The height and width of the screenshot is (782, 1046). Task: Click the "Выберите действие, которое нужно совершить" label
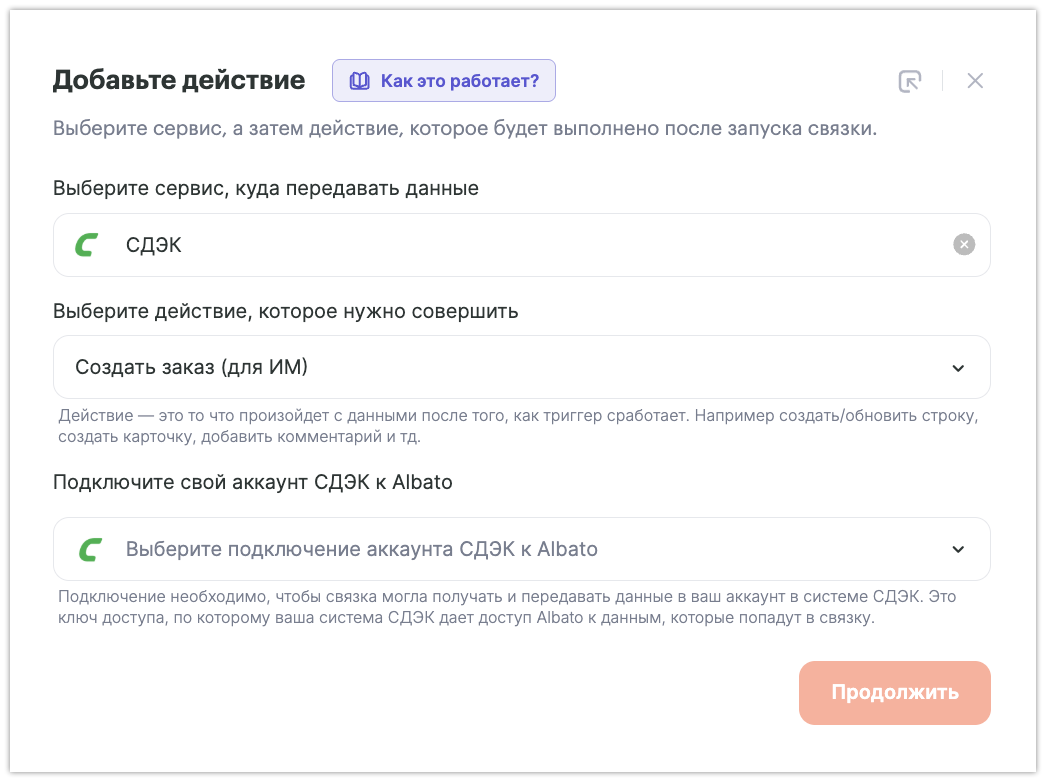click(x=286, y=310)
